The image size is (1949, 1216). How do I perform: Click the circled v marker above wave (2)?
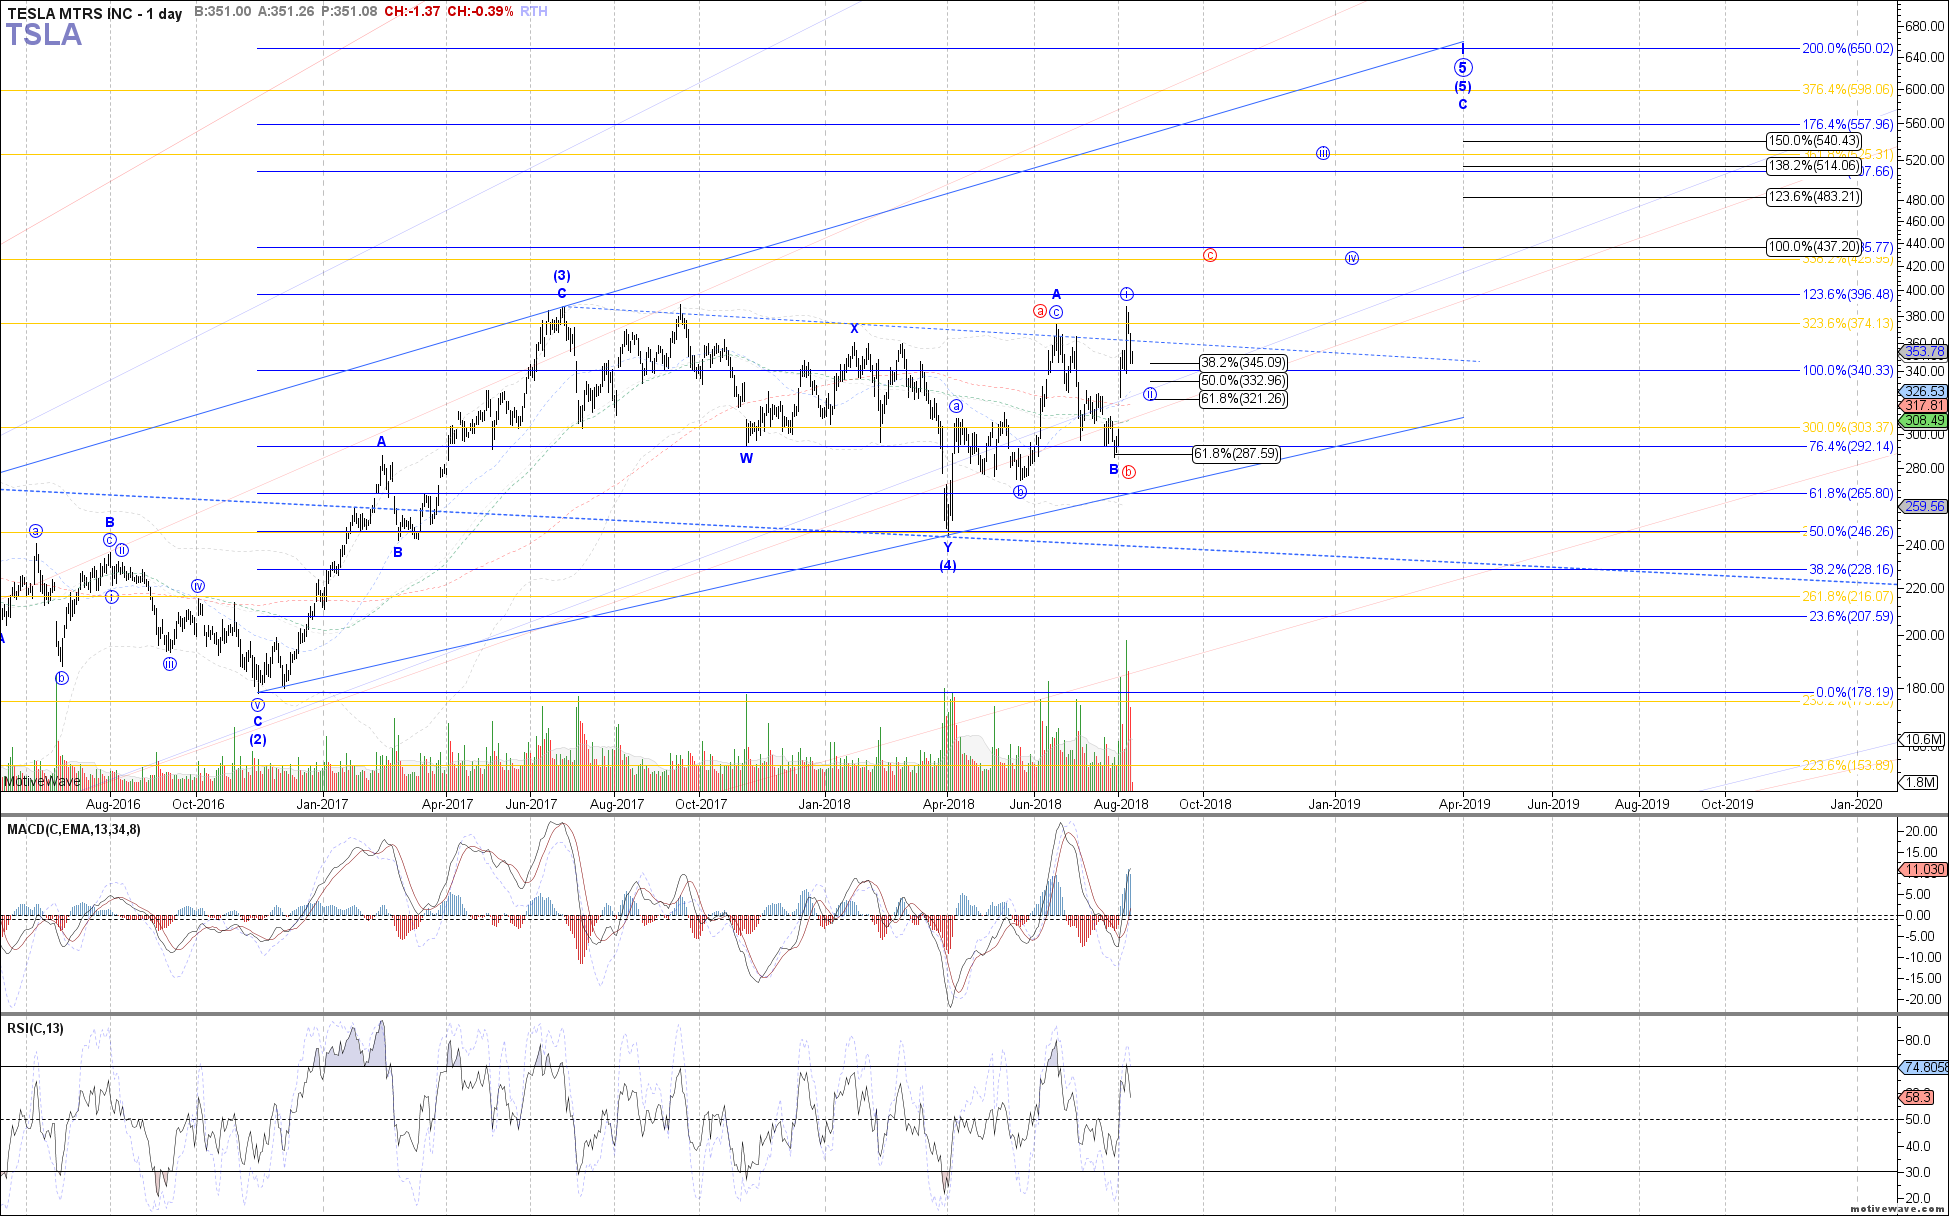click(x=258, y=705)
